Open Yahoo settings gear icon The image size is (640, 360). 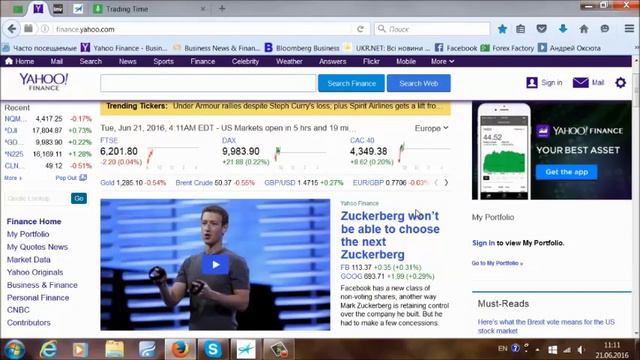[620, 83]
